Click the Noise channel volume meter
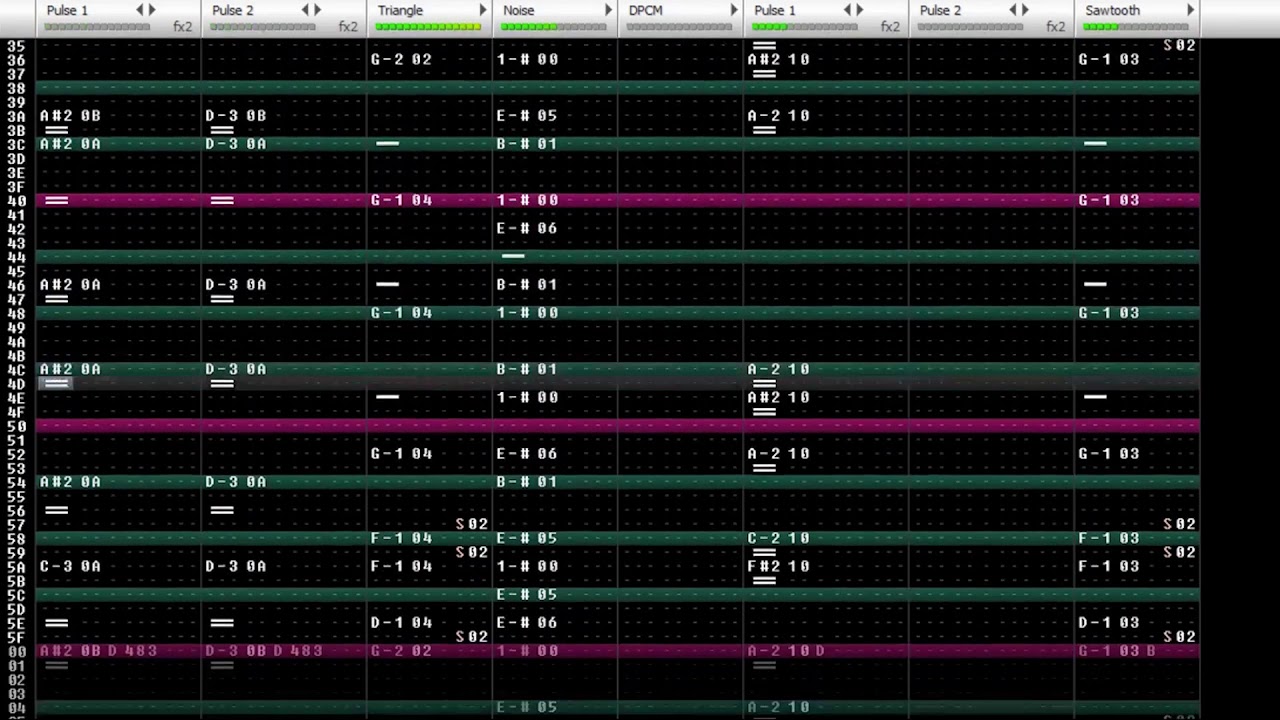Image resolution: width=1280 pixels, height=720 pixels. 554,27
